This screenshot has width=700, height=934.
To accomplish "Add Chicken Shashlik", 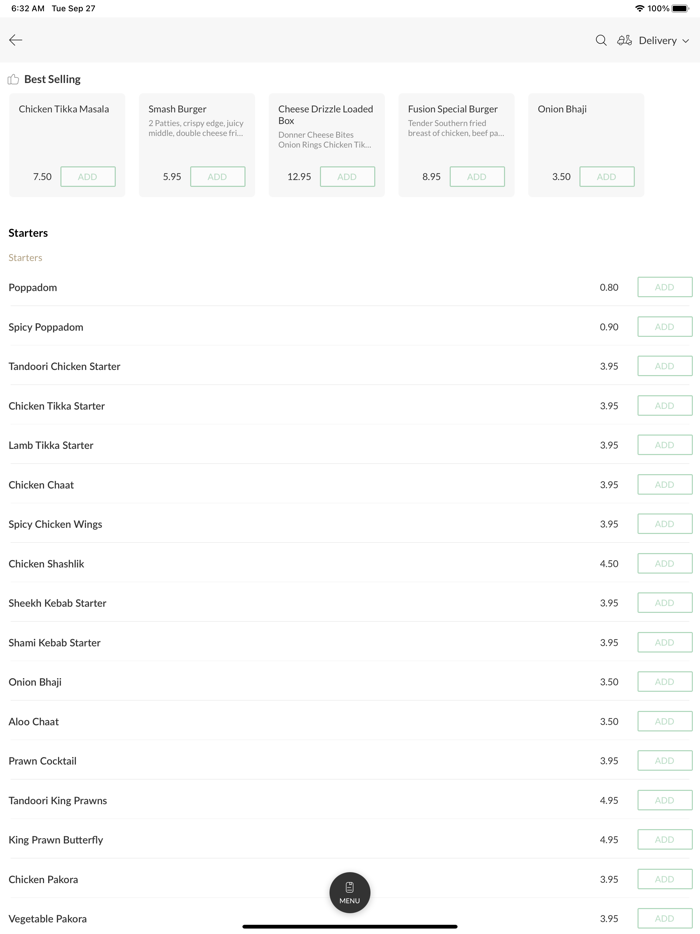I will (665, 563).
